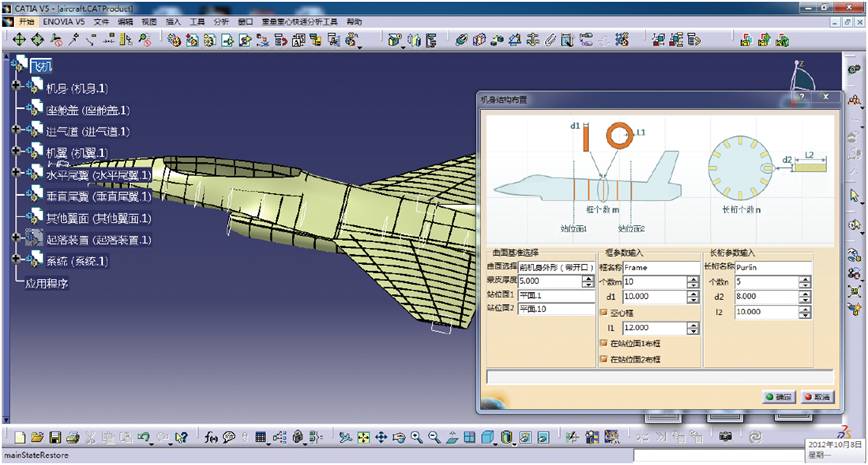Click the Print icon in bottom toolbar

(x=73, y=437)
